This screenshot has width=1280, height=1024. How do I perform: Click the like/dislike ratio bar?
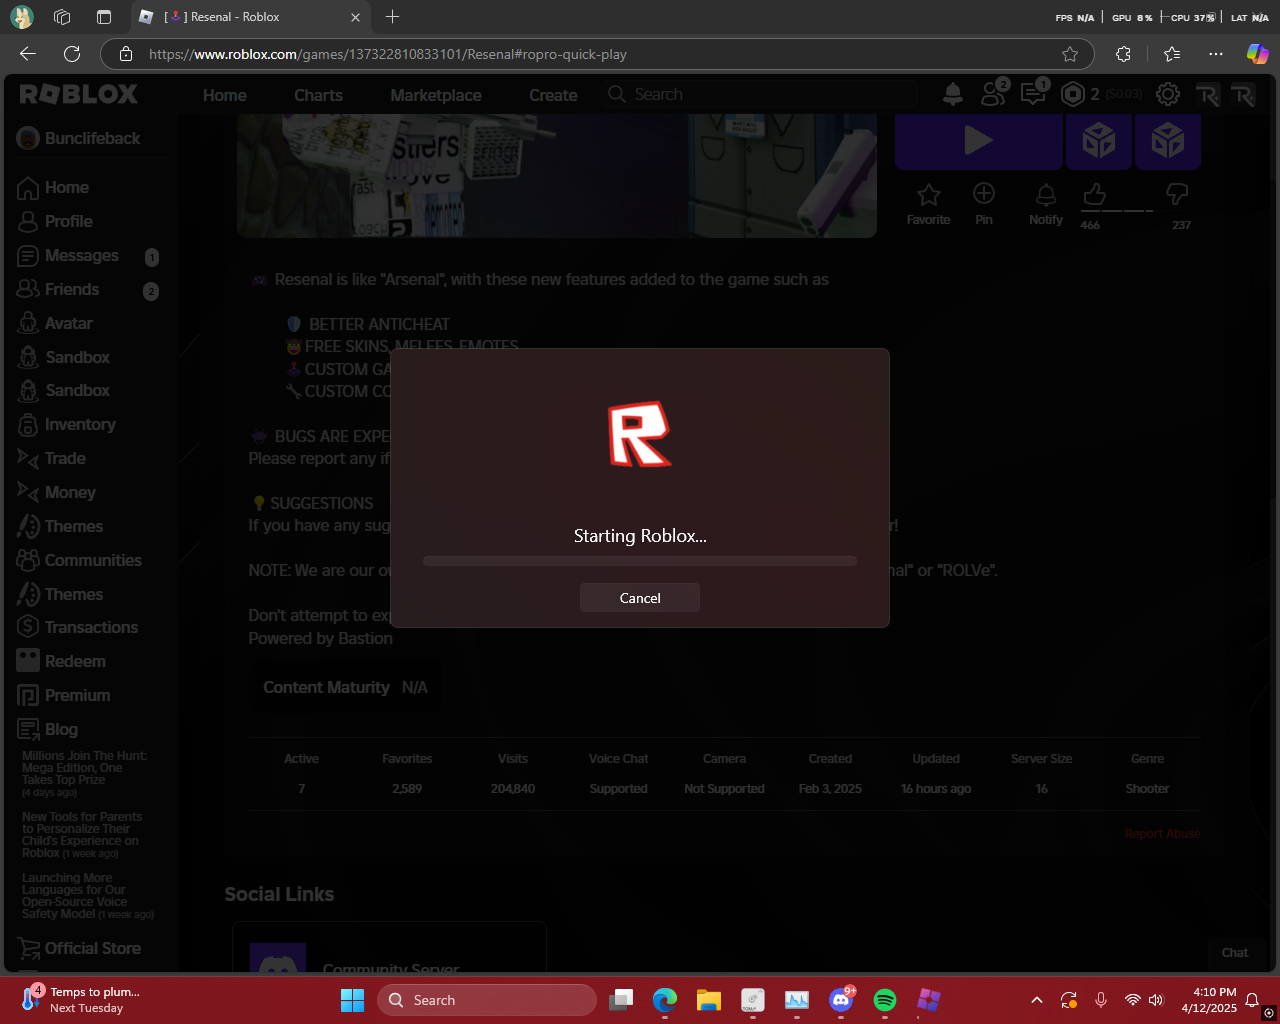[x=1117, y=211]
